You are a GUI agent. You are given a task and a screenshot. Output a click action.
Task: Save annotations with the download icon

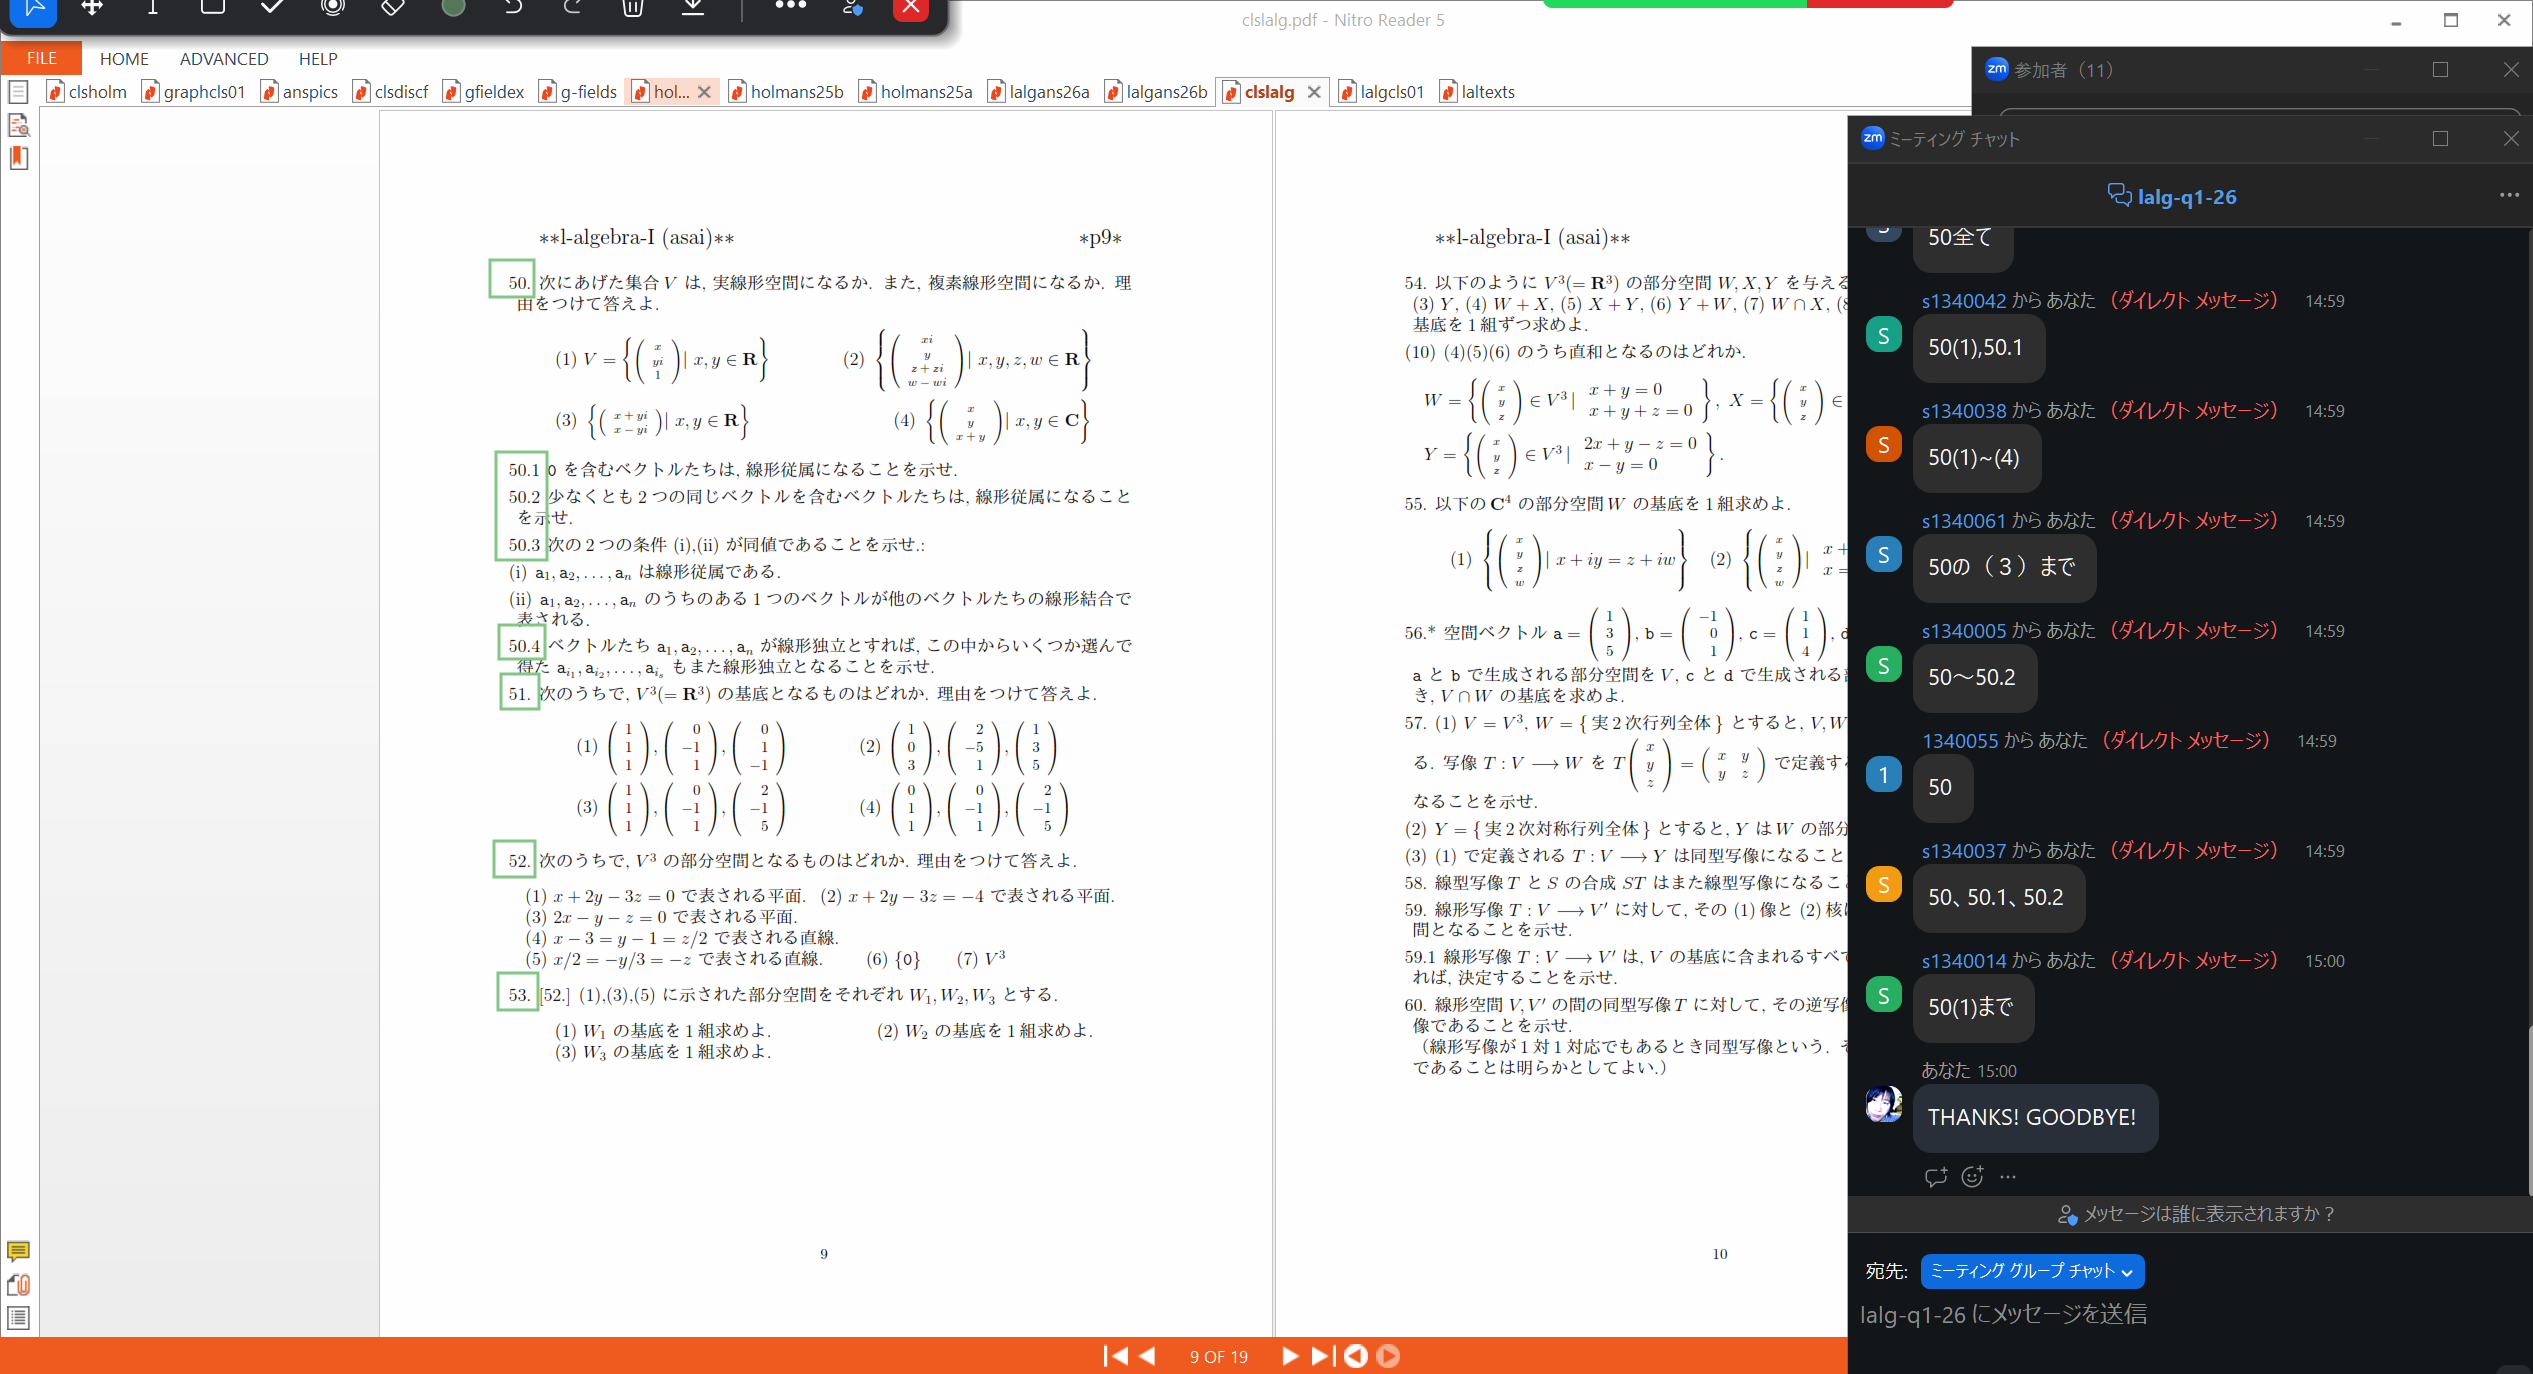(x=693, y=8)
